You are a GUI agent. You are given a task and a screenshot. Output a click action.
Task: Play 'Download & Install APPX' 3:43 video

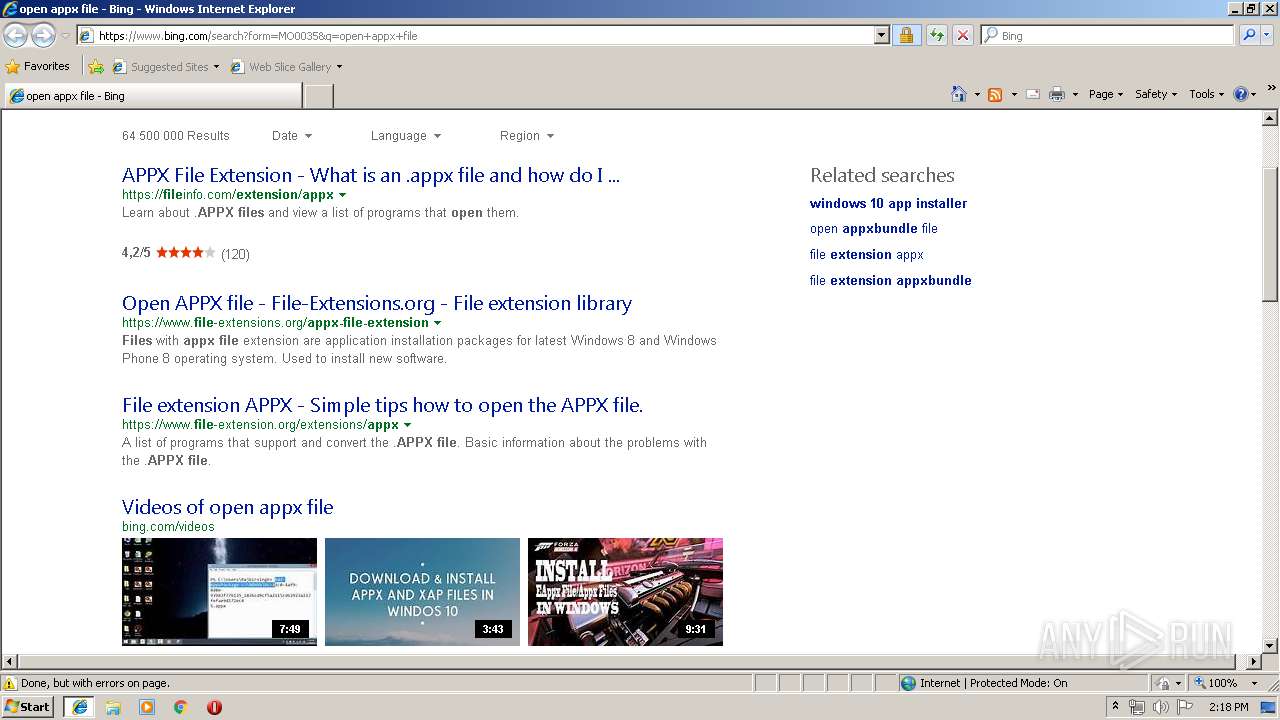(x=422, y=592)
